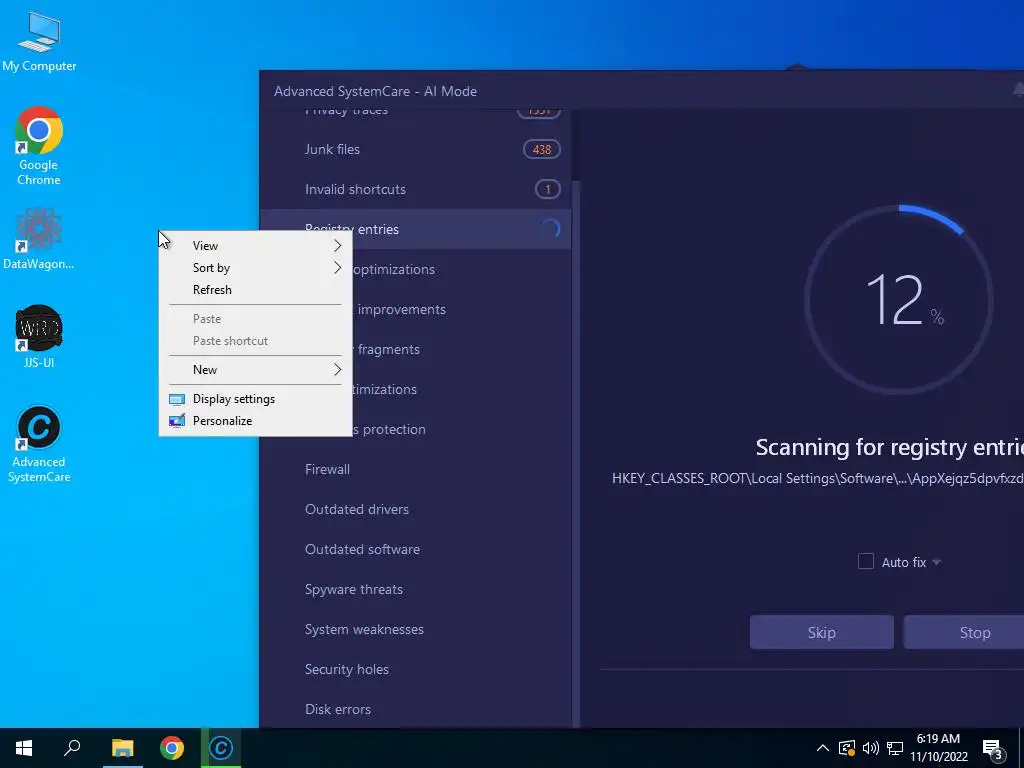The height and width of the screenshot is (768, 1024).
Task: Click the invalid shortcuts count badge
Action: coord(547,189)
